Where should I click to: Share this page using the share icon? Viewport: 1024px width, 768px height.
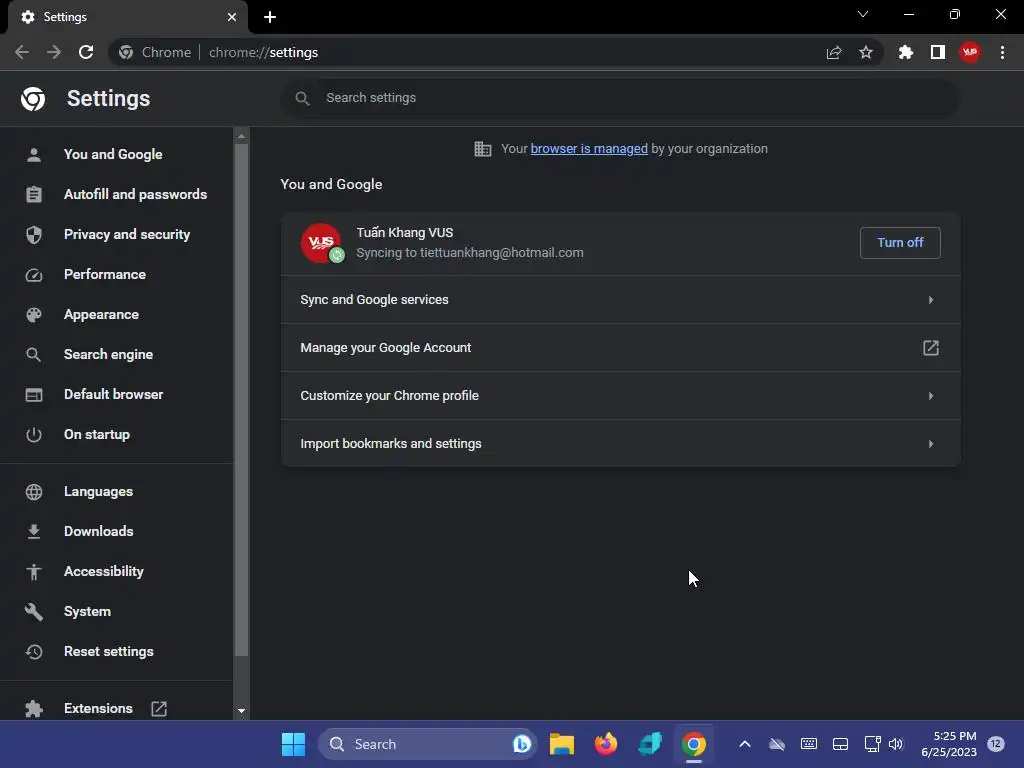834,52
